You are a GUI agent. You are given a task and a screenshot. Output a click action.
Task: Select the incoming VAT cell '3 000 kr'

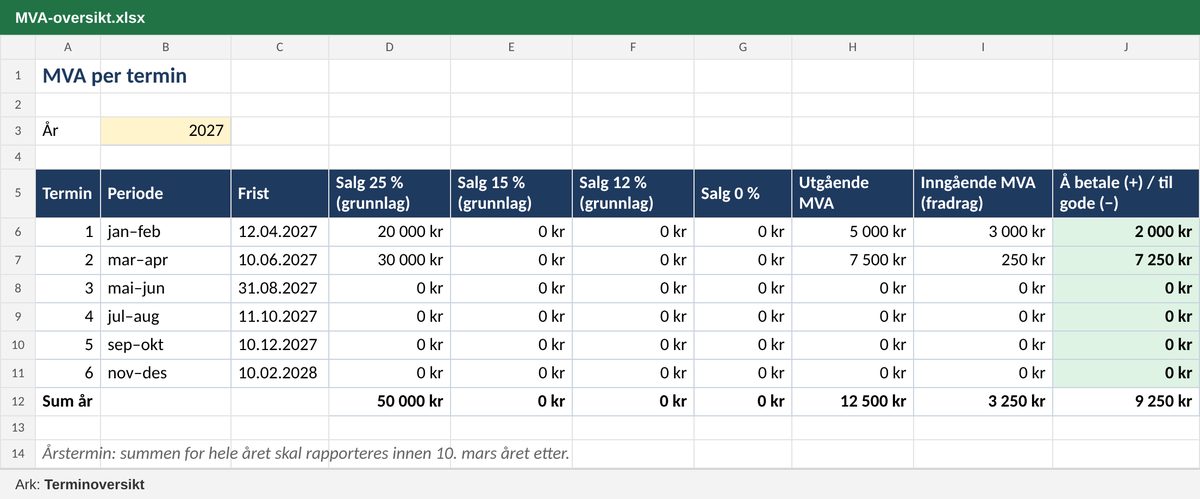[983, 231]
